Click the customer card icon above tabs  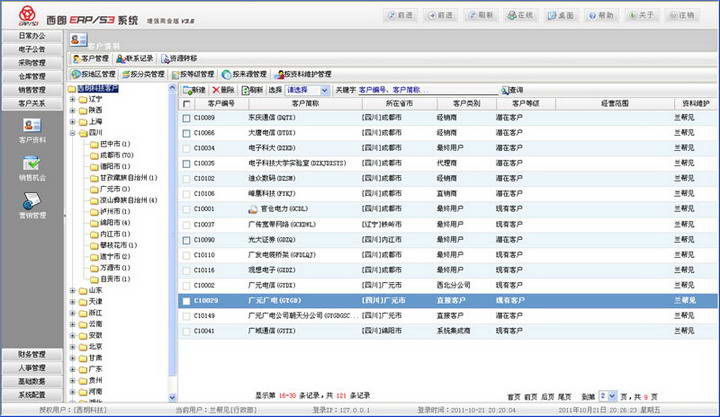[x=79, y=39]
